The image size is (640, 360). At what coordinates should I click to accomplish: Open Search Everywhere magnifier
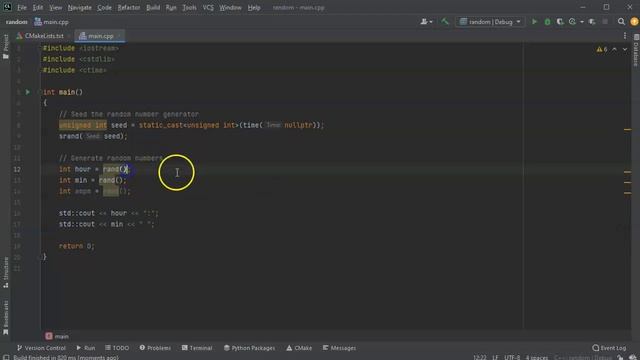621,22
